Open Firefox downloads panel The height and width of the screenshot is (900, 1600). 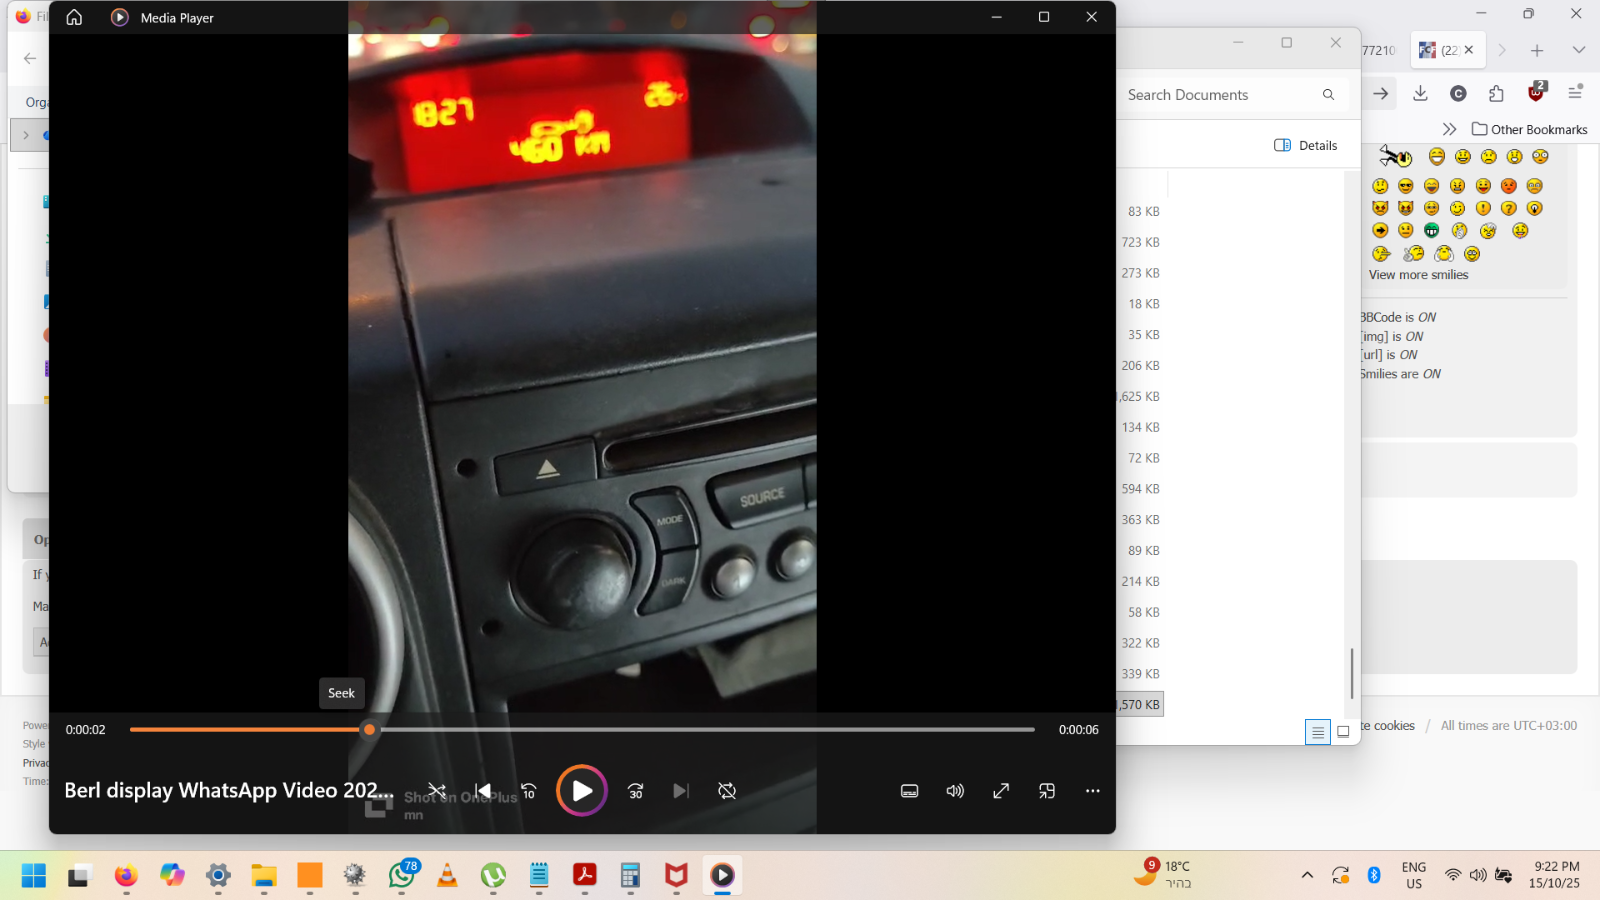[1420, 93]
